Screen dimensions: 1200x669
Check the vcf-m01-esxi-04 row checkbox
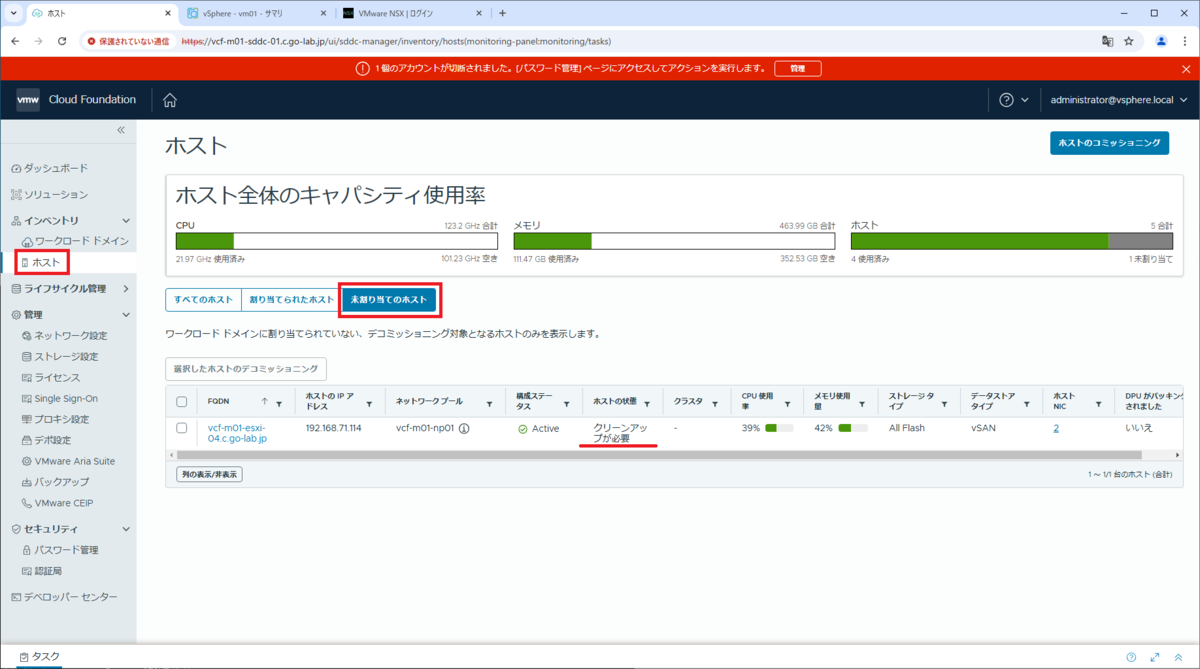tap(181, 428)
